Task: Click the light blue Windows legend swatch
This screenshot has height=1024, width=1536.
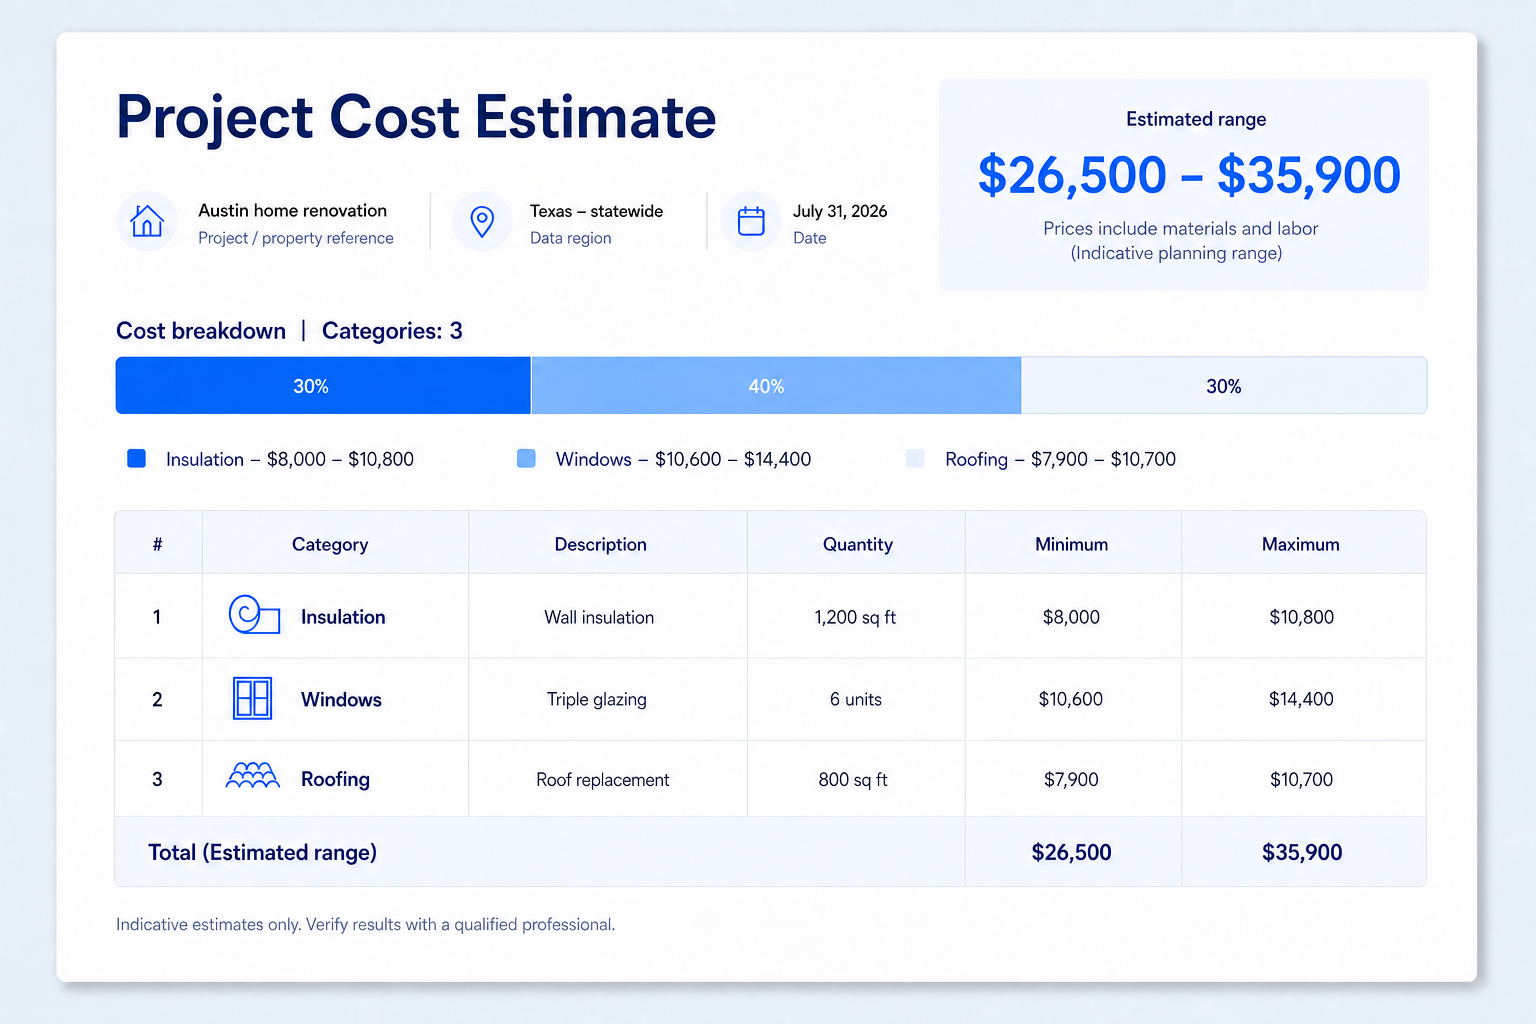Action: tap(526, 458)
